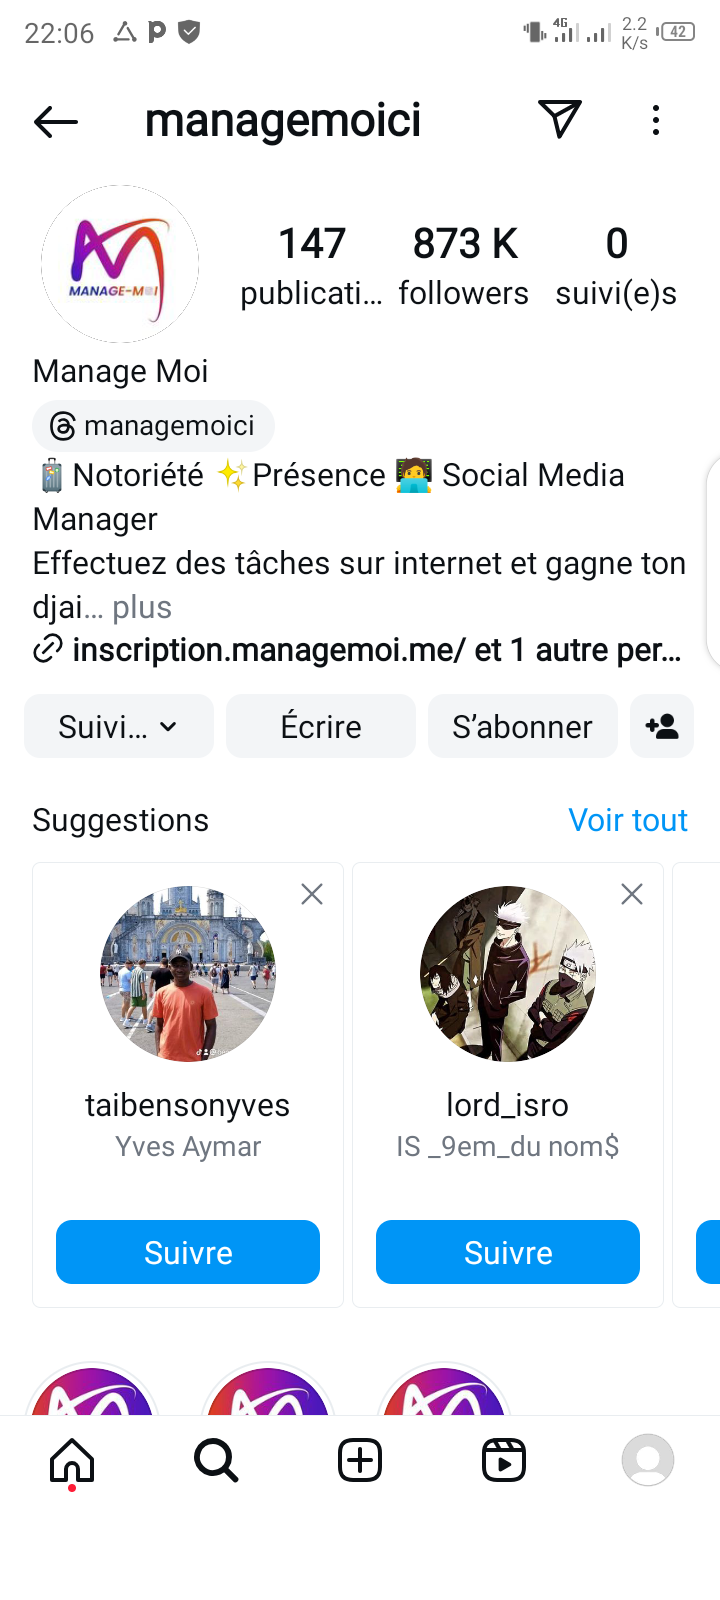Tap the back arrow icon
Image resolution: width=720 pixels, height=1600 pixels.
56,122
